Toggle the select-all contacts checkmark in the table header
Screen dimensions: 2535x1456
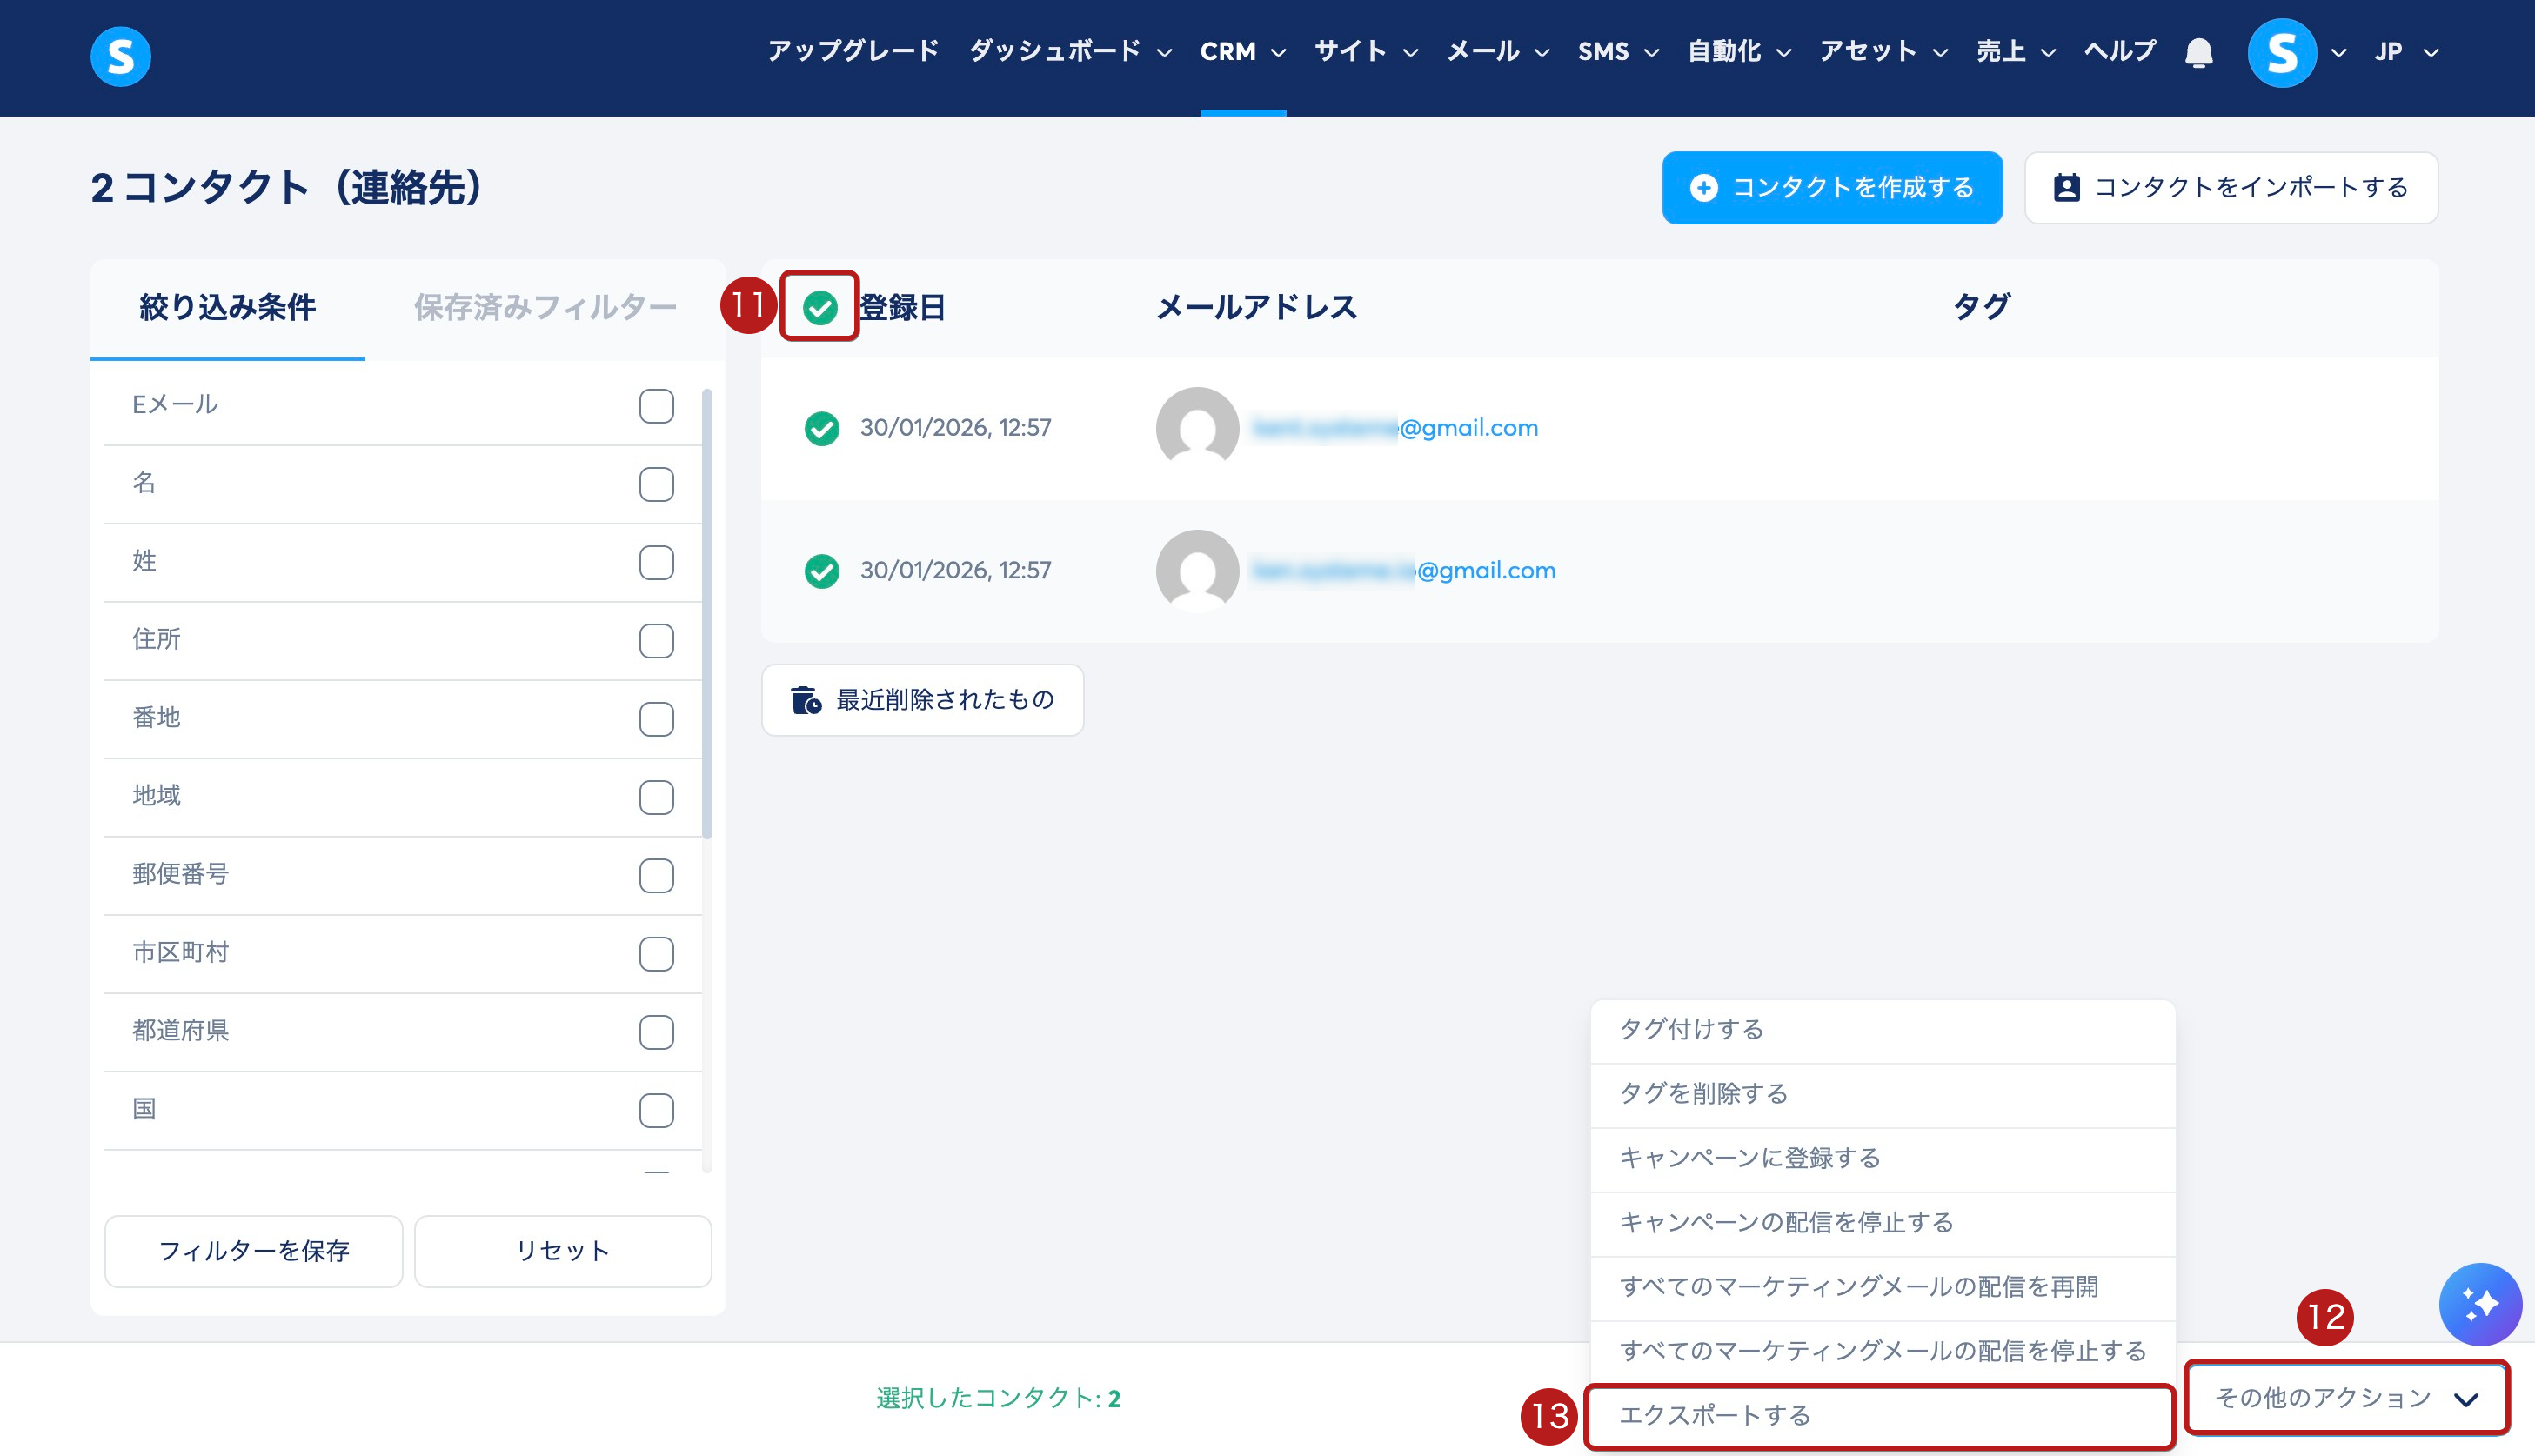pyautogui.click(x=820, y=307)
